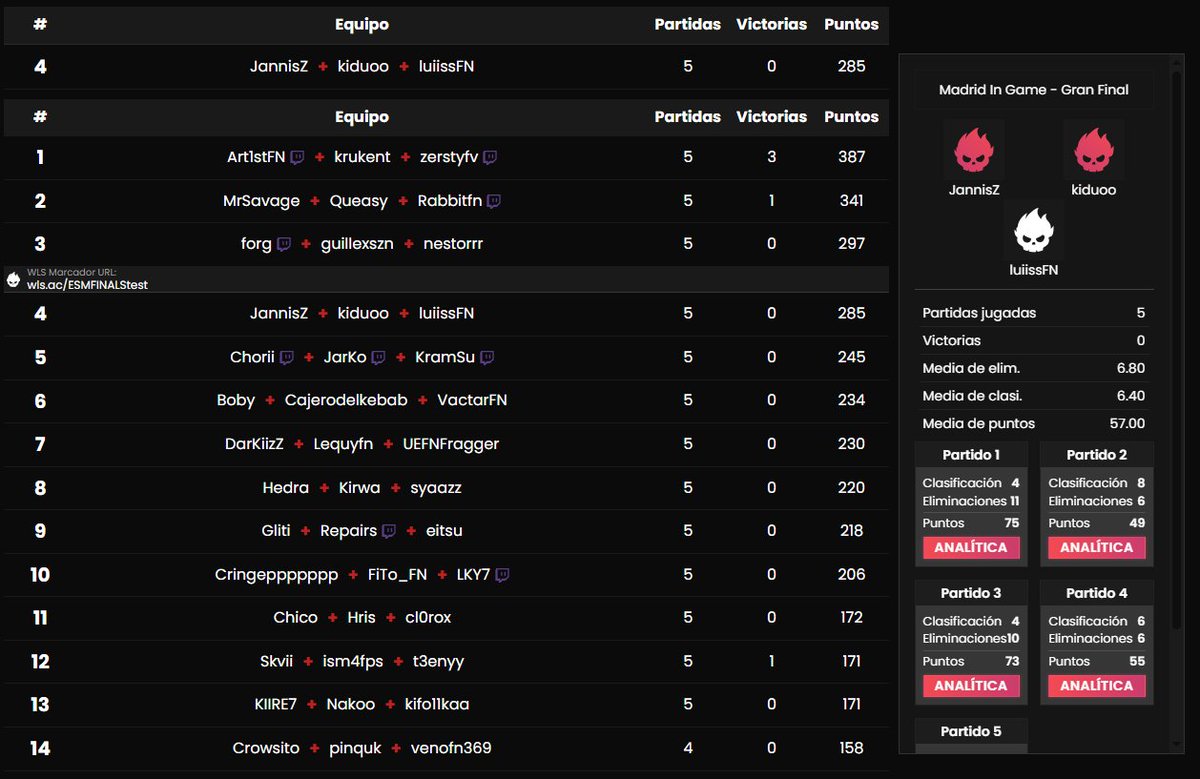Select player Hedra in rank 8
The image size is (1200, 779).
[x=285, y=488]
